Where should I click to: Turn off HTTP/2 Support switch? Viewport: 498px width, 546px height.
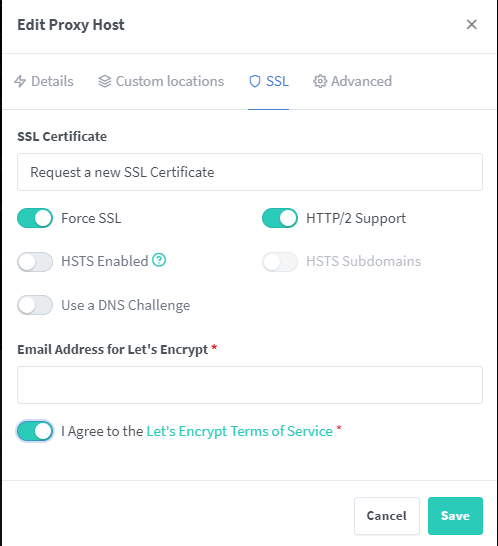pos(280,218)
